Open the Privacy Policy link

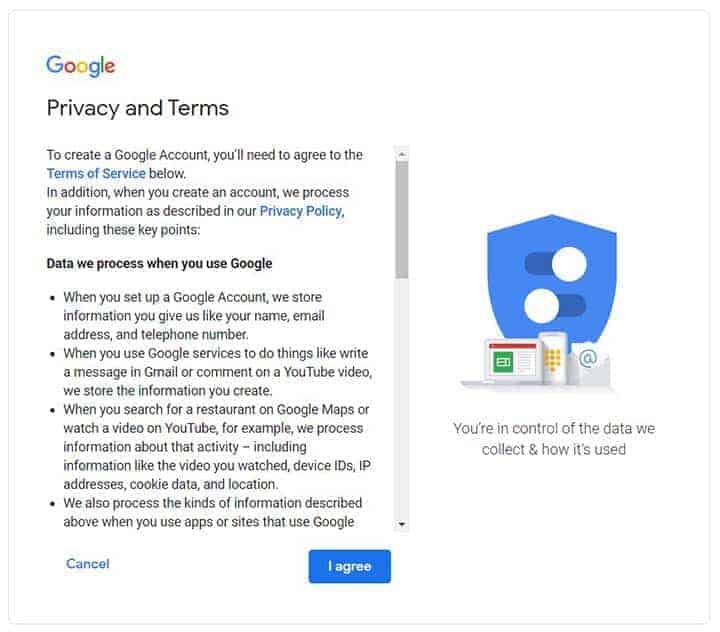301,211
